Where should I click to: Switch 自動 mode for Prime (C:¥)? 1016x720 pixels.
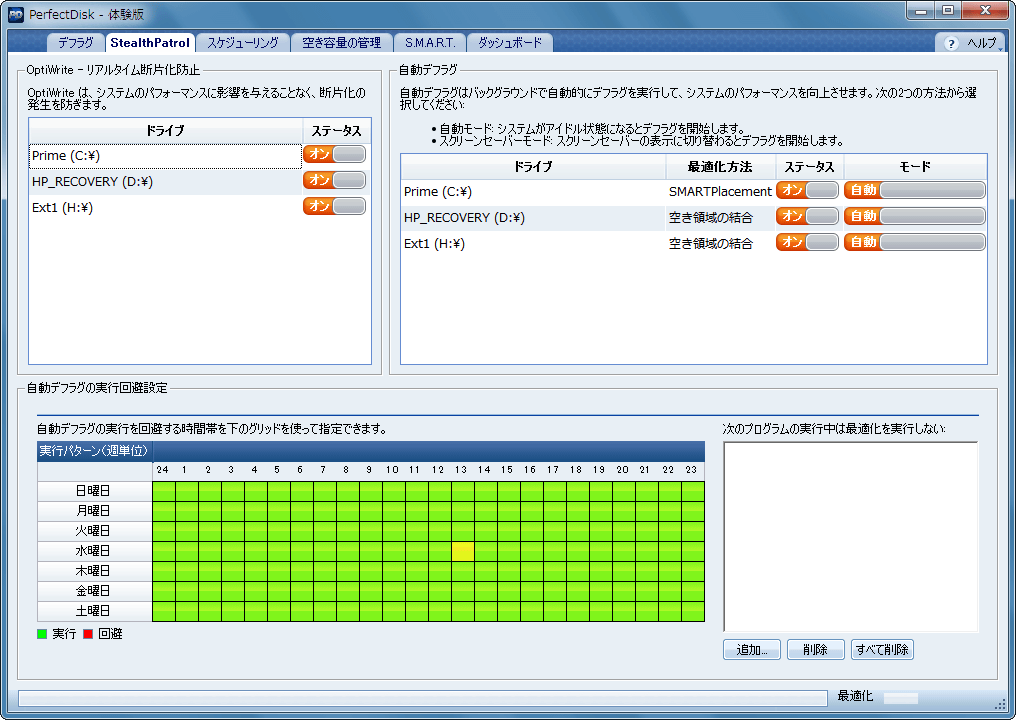coord(915,190)
